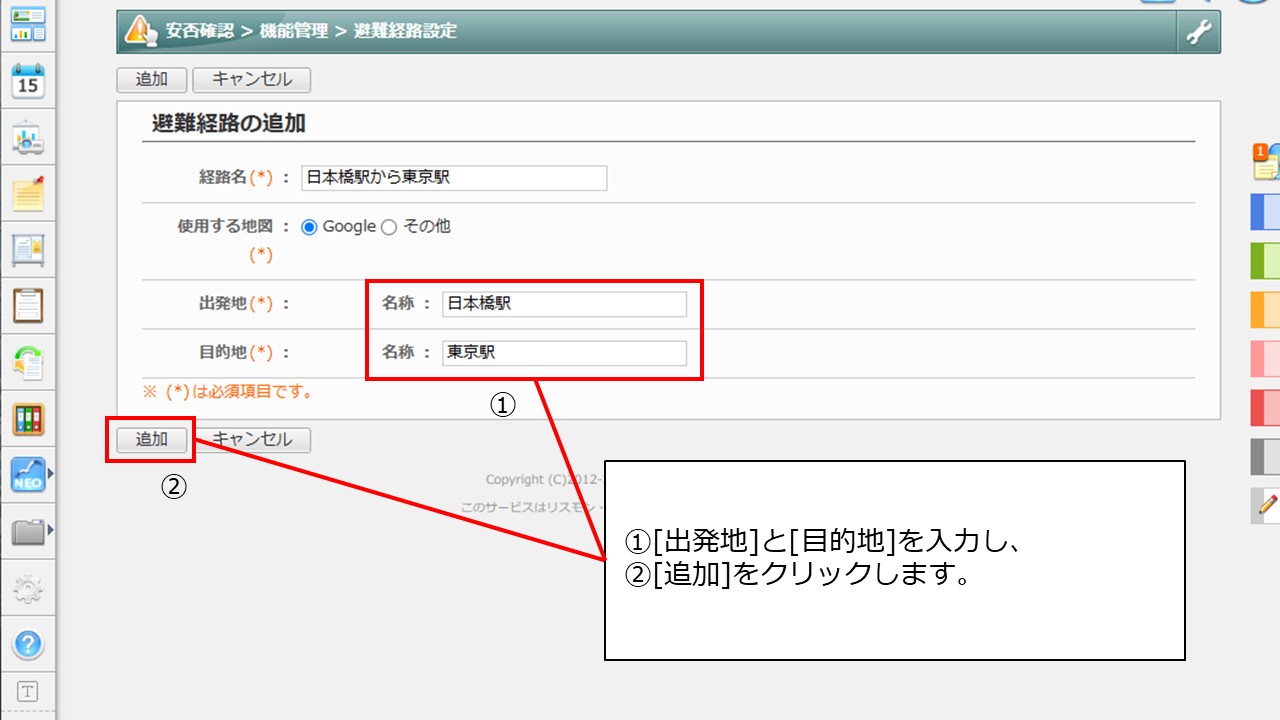
Task: Select the その他 map radio button
Action: tap(389, 227)
